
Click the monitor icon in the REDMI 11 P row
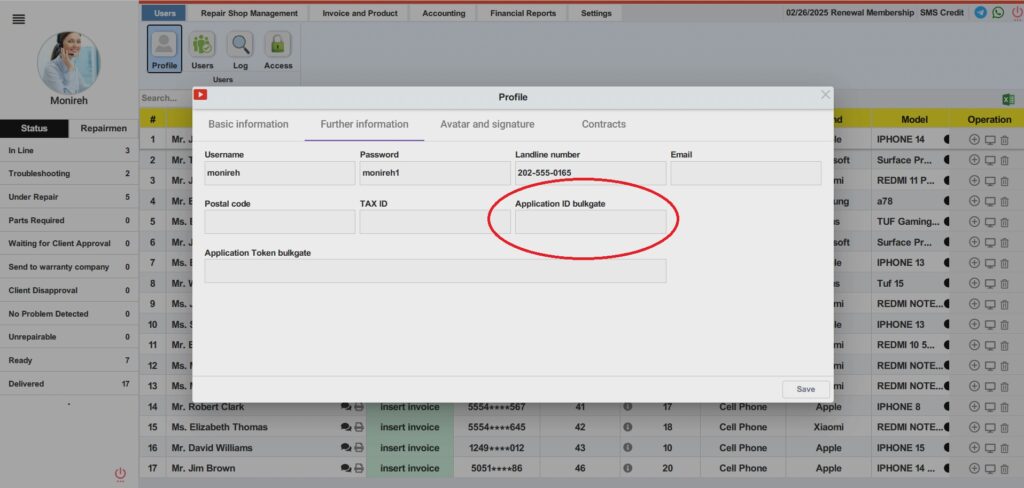point(990,180)
